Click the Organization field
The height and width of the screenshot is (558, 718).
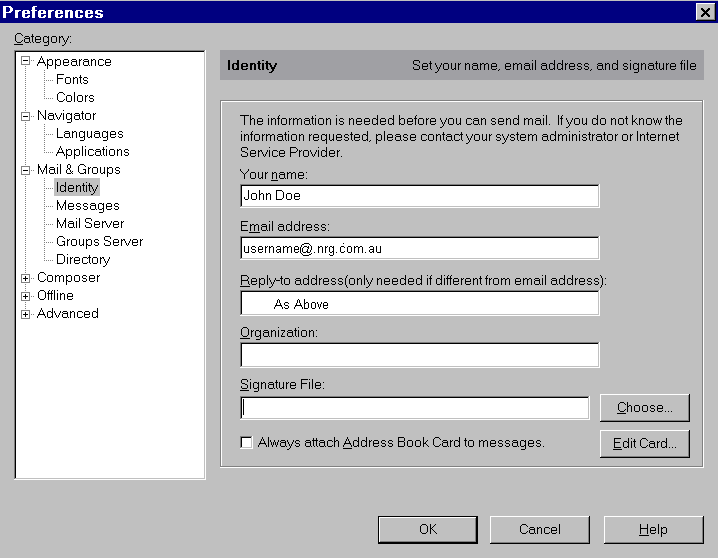coord(419,355)
